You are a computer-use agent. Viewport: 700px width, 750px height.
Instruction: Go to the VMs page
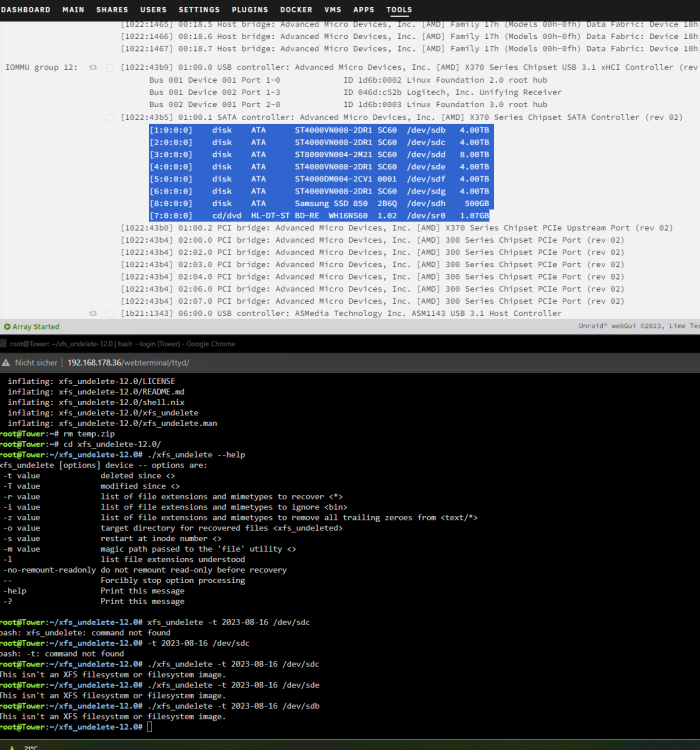[x=333, y=10]
